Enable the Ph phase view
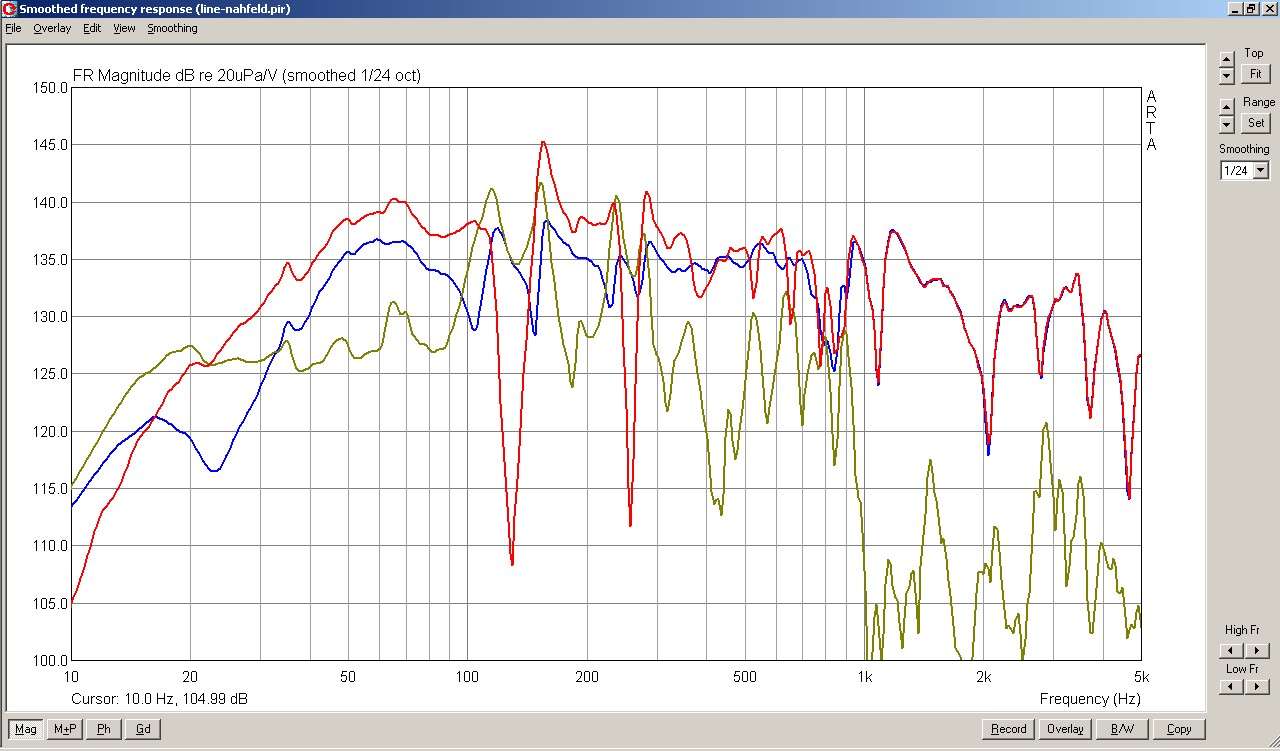This screenshot has width=1280, height=751. [104, 729]
